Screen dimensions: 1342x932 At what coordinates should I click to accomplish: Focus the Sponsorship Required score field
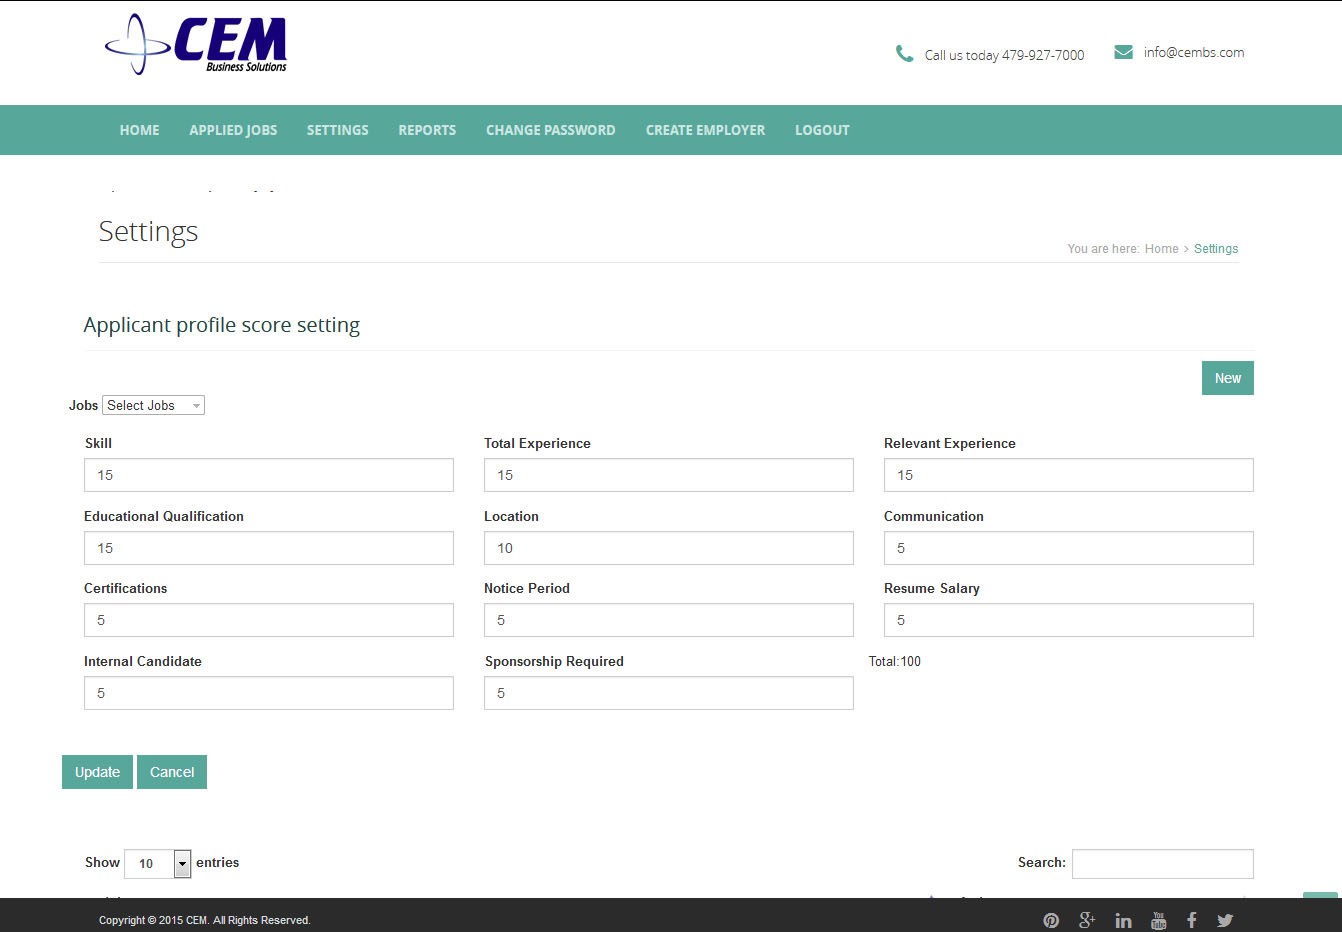pos(669,693)
